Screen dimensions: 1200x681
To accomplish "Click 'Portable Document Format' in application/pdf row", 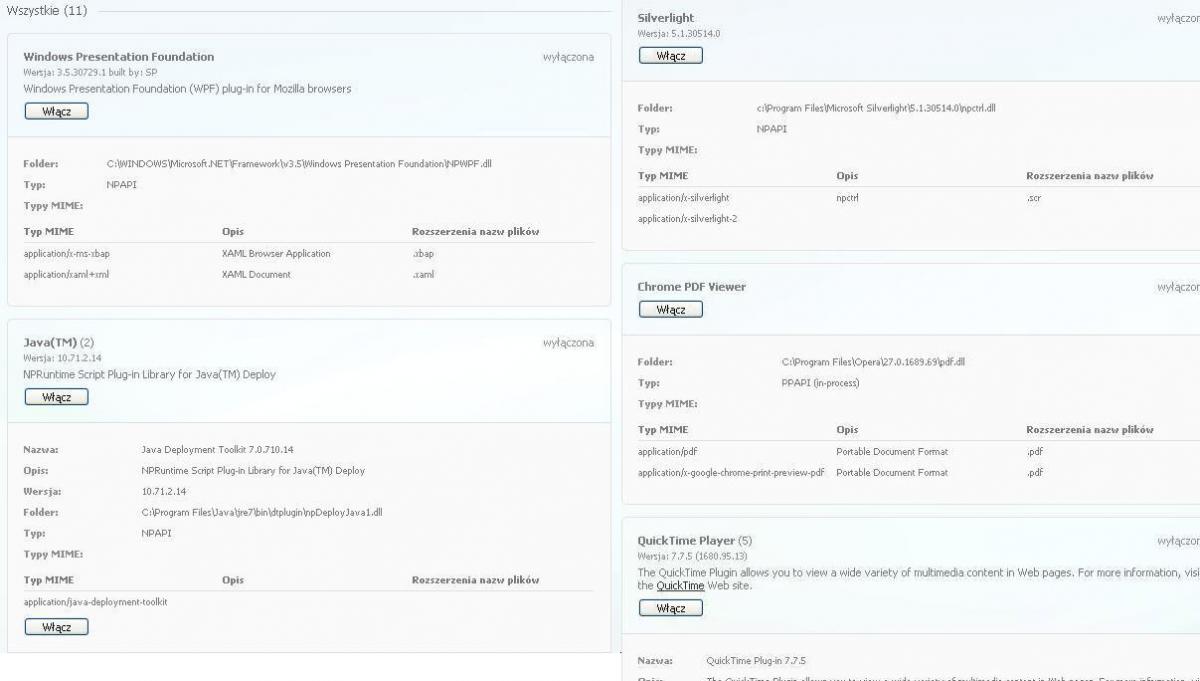I will pyautogui.click(x=892, y=452).
